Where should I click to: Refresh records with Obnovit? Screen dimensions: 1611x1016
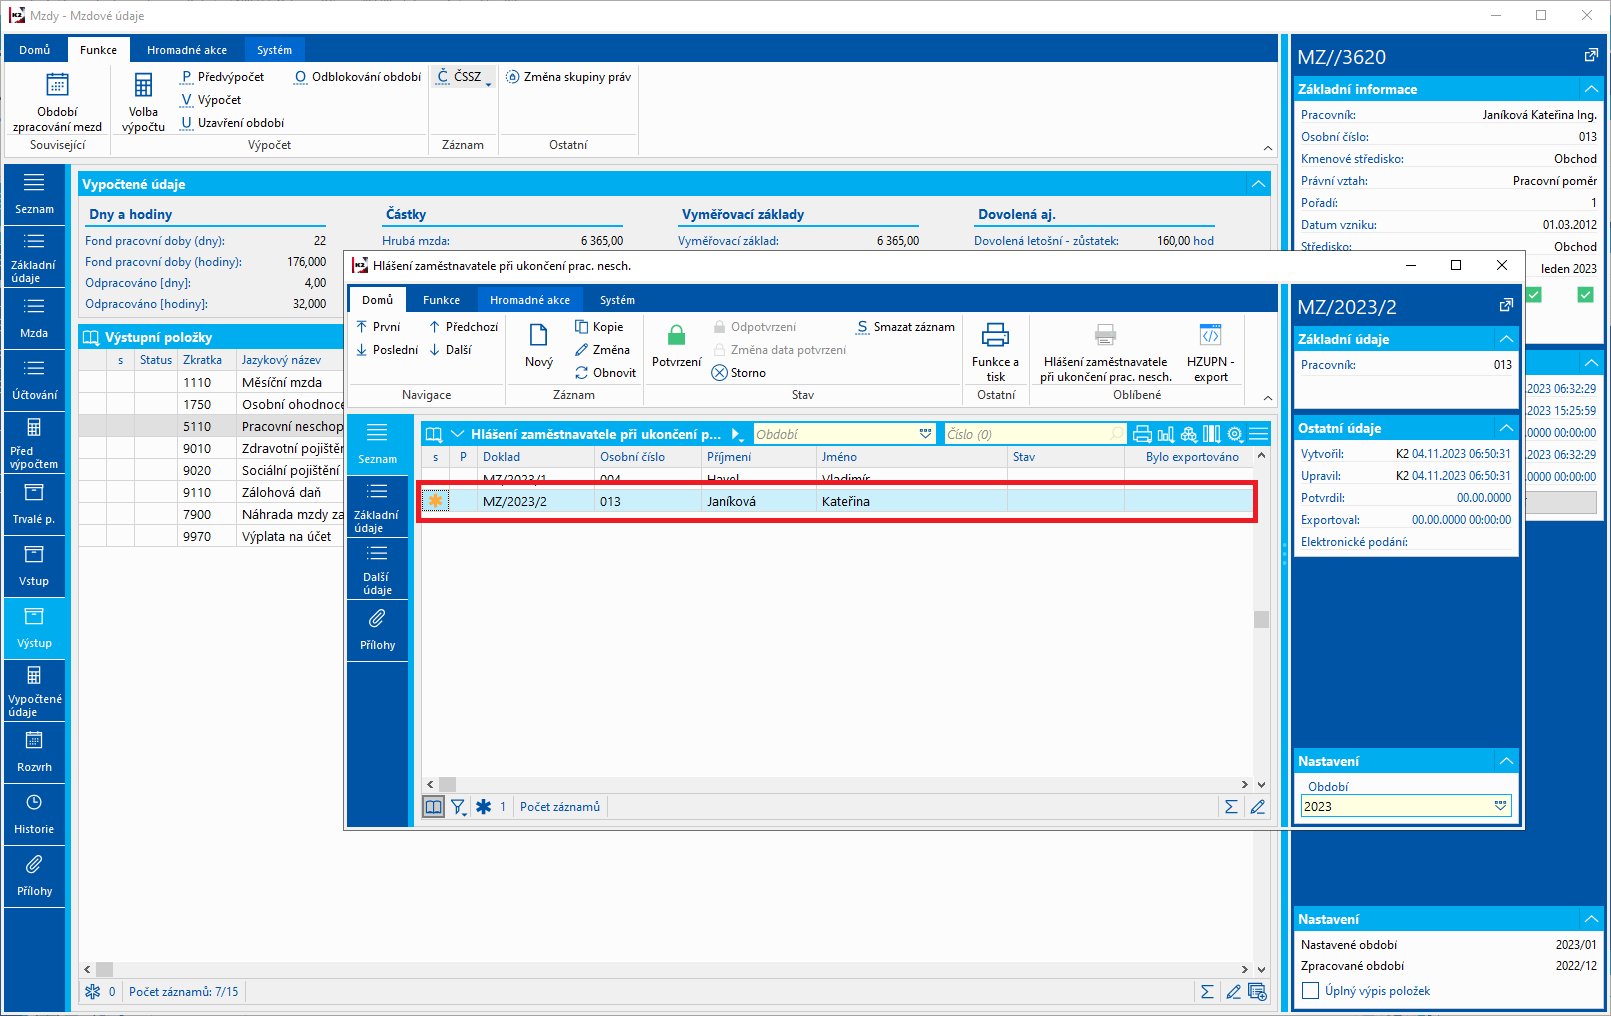[605, 373]
